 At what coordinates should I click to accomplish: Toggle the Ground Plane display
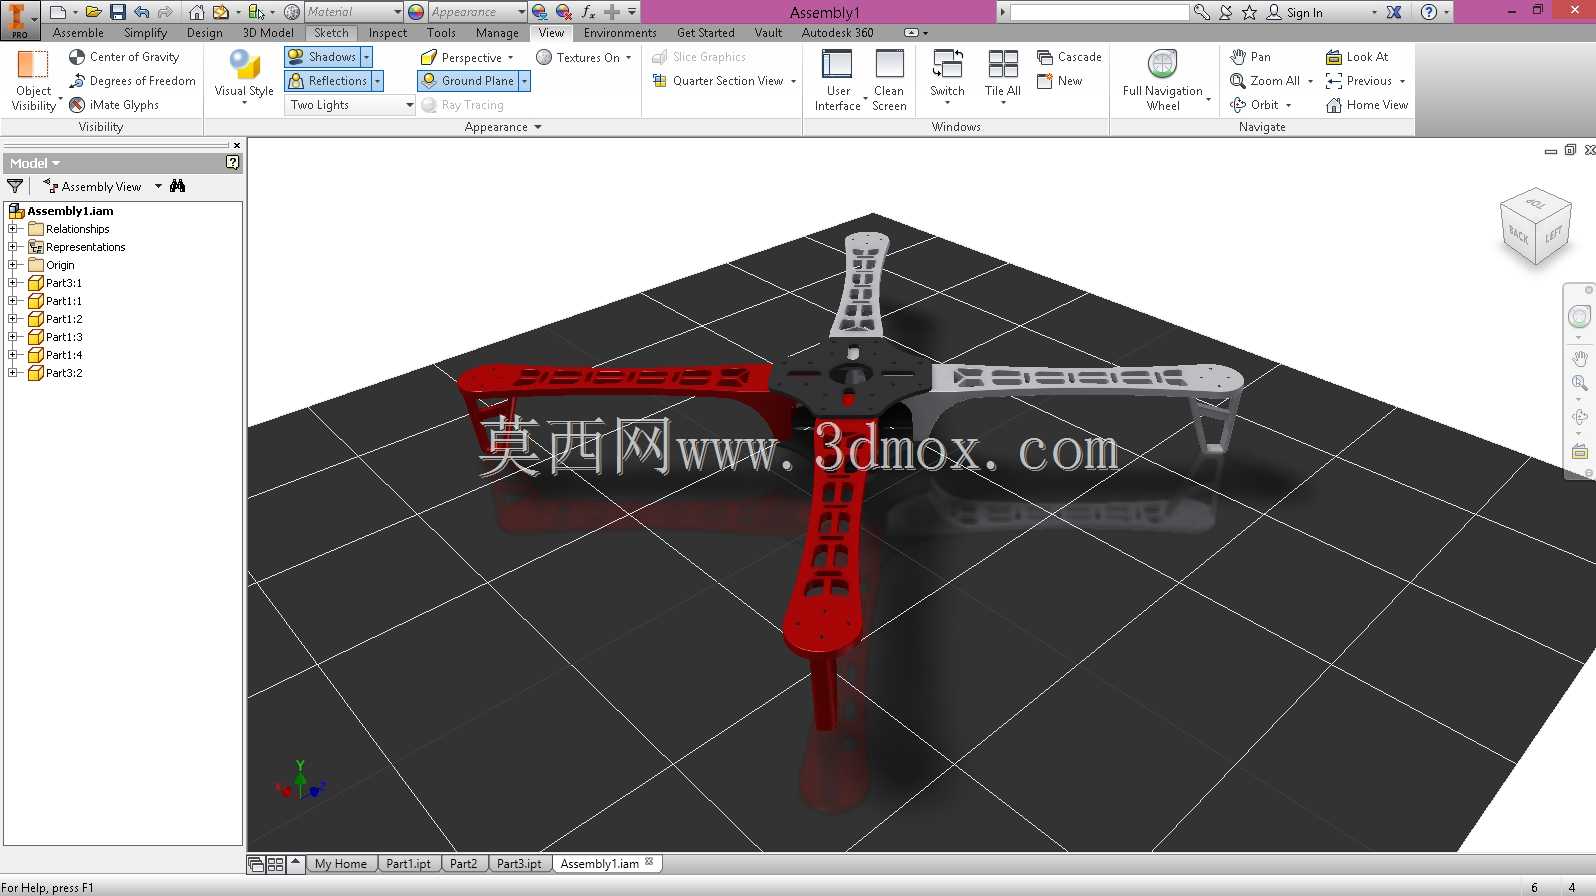(x=468, y=81)
